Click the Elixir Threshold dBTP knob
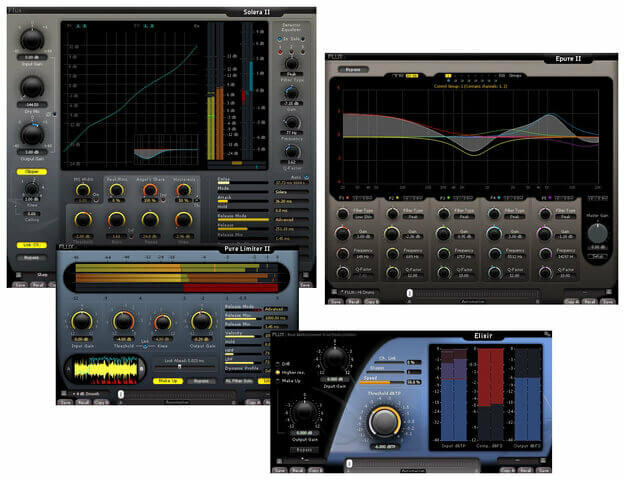Screen dimensions: 625x480 click(x=384, y=422)
